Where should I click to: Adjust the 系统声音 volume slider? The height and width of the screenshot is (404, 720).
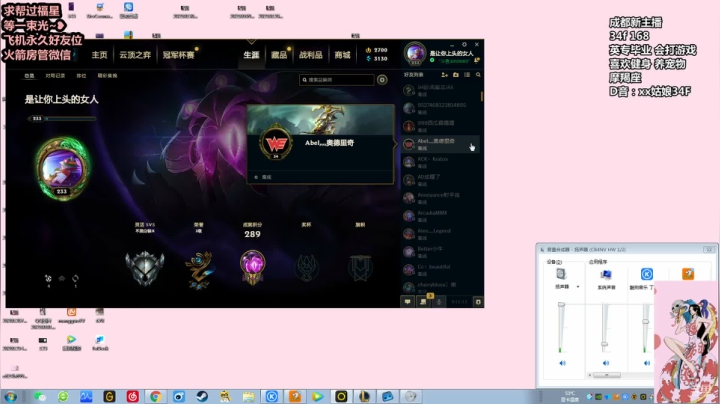[604, 344]
